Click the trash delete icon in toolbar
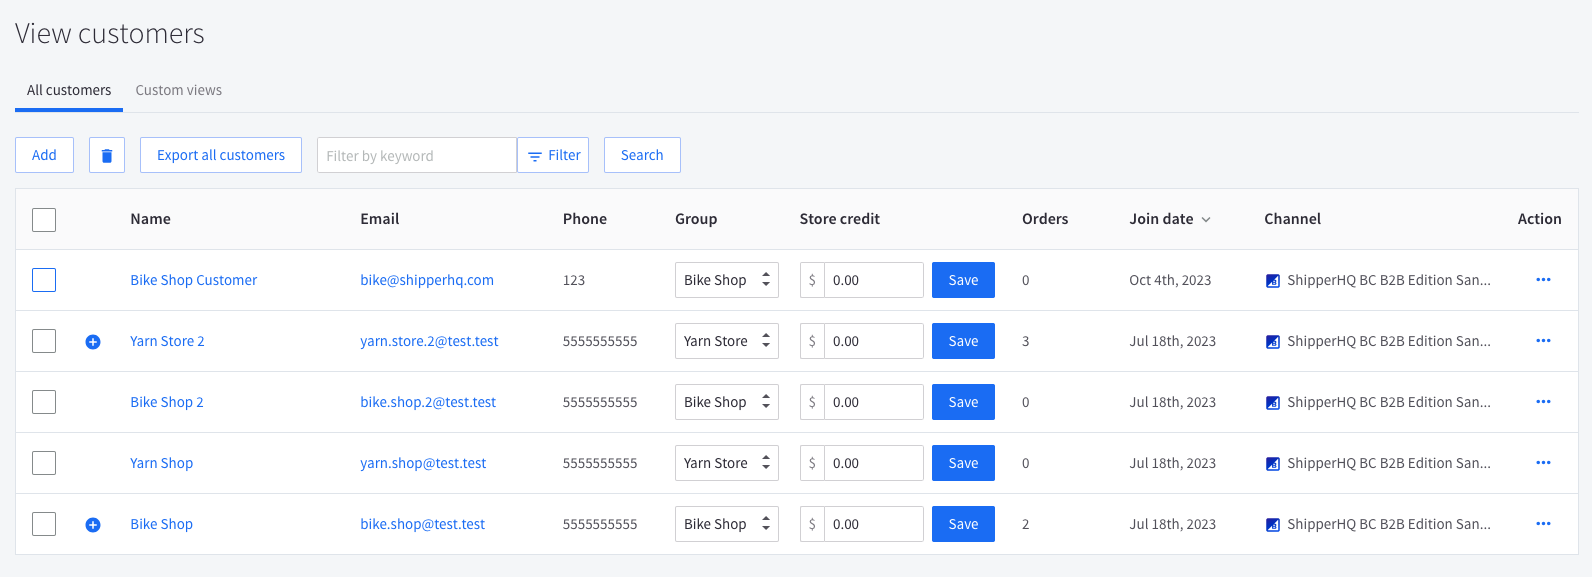Image resolution: width=1592 pixels, height=577 pixels. point(107,155)
